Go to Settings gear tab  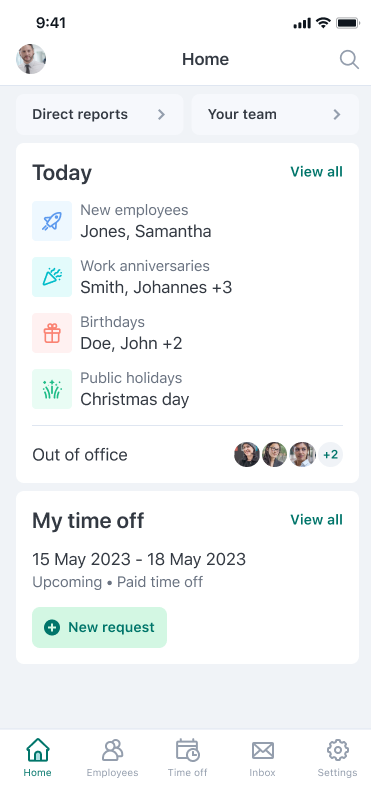click(337, 758)
